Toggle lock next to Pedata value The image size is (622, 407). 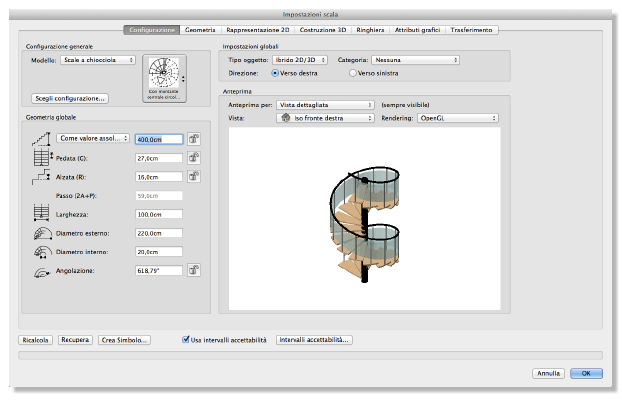click(x=194, y=158)
